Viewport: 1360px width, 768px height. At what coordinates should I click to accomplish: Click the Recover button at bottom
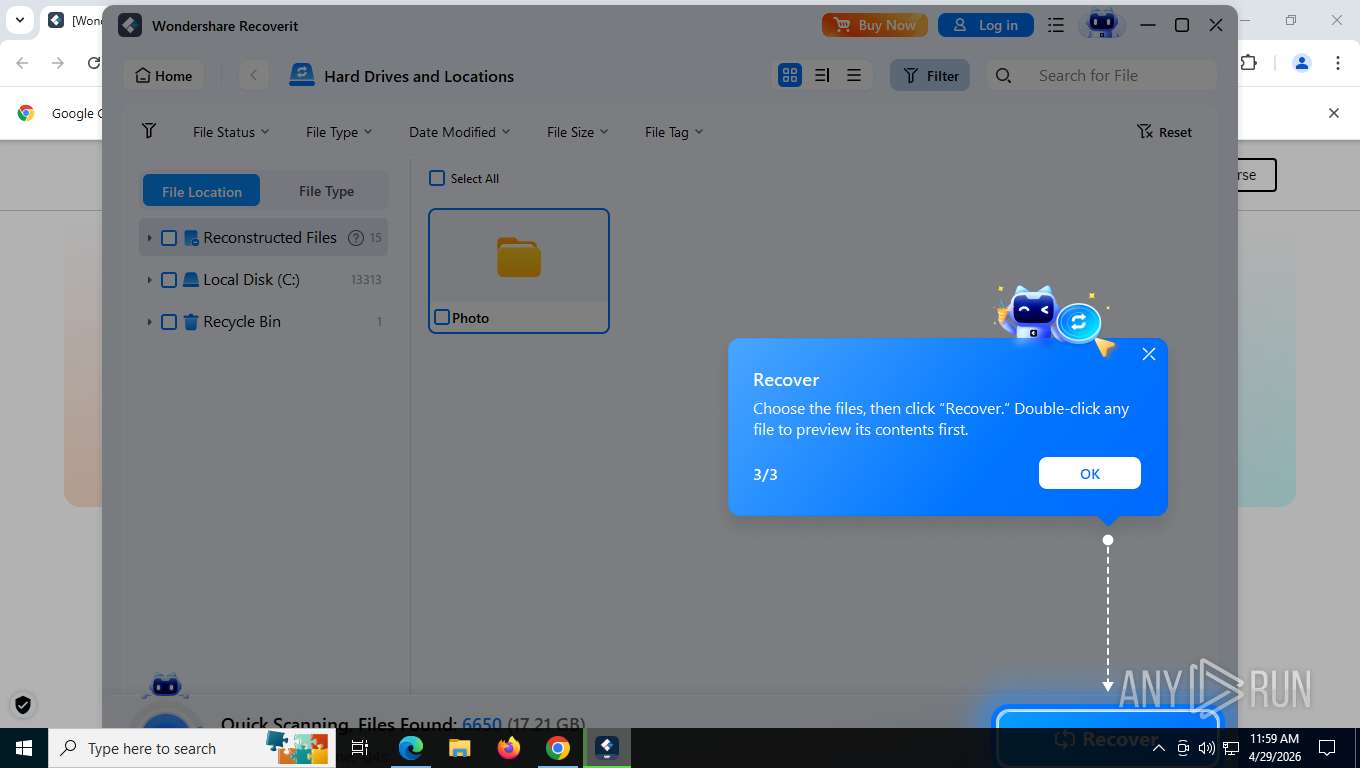(1108, 738)
